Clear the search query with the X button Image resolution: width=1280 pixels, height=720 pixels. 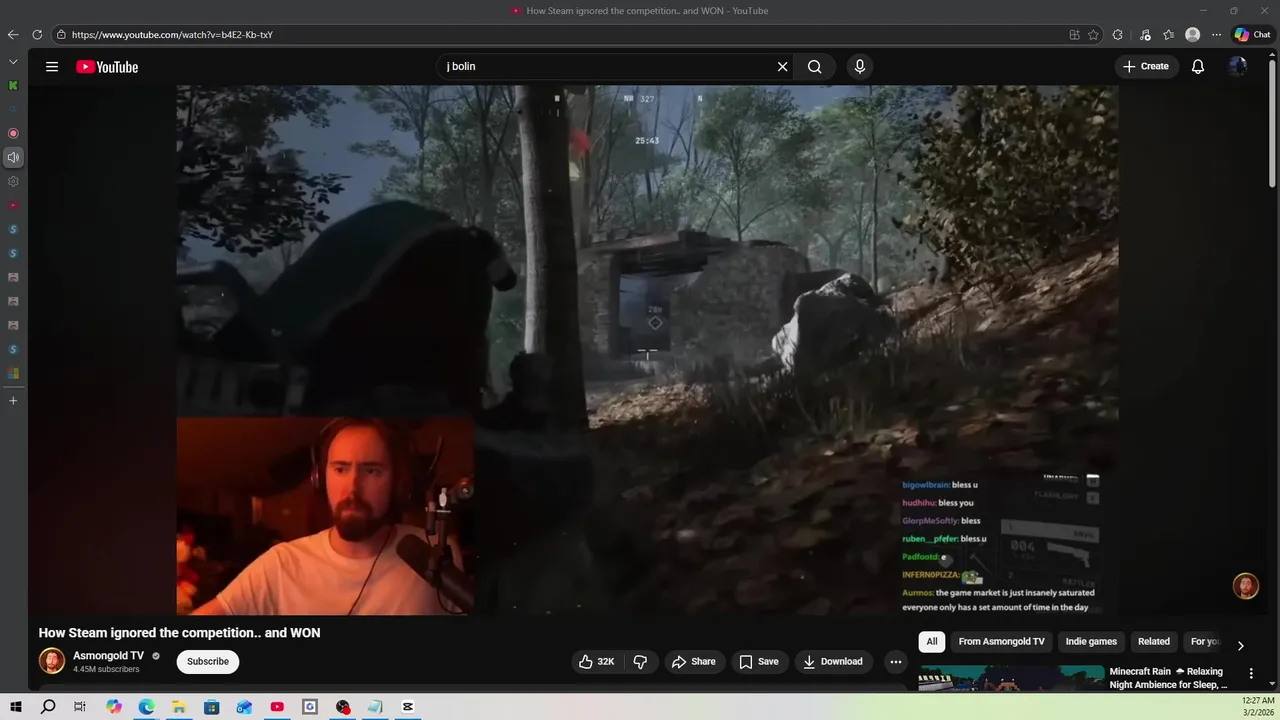[782, 67]
